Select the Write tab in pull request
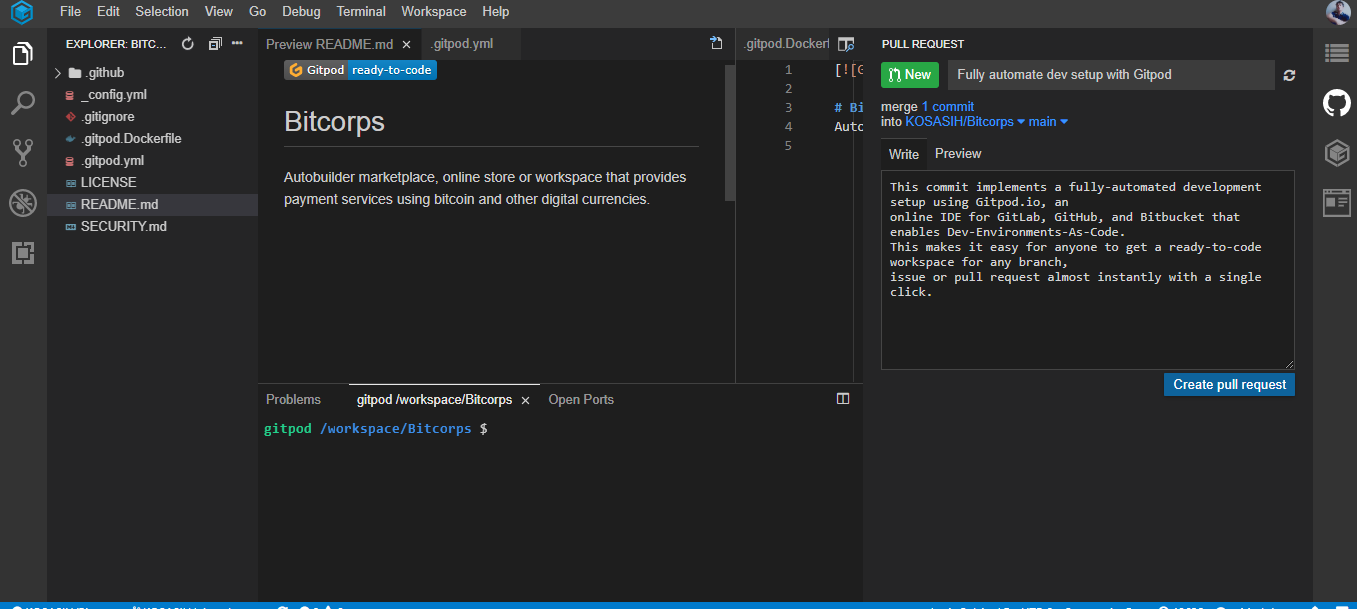The width and height of the screenshot is (1357, 609). pyautogui.click(x=904, y=154)
